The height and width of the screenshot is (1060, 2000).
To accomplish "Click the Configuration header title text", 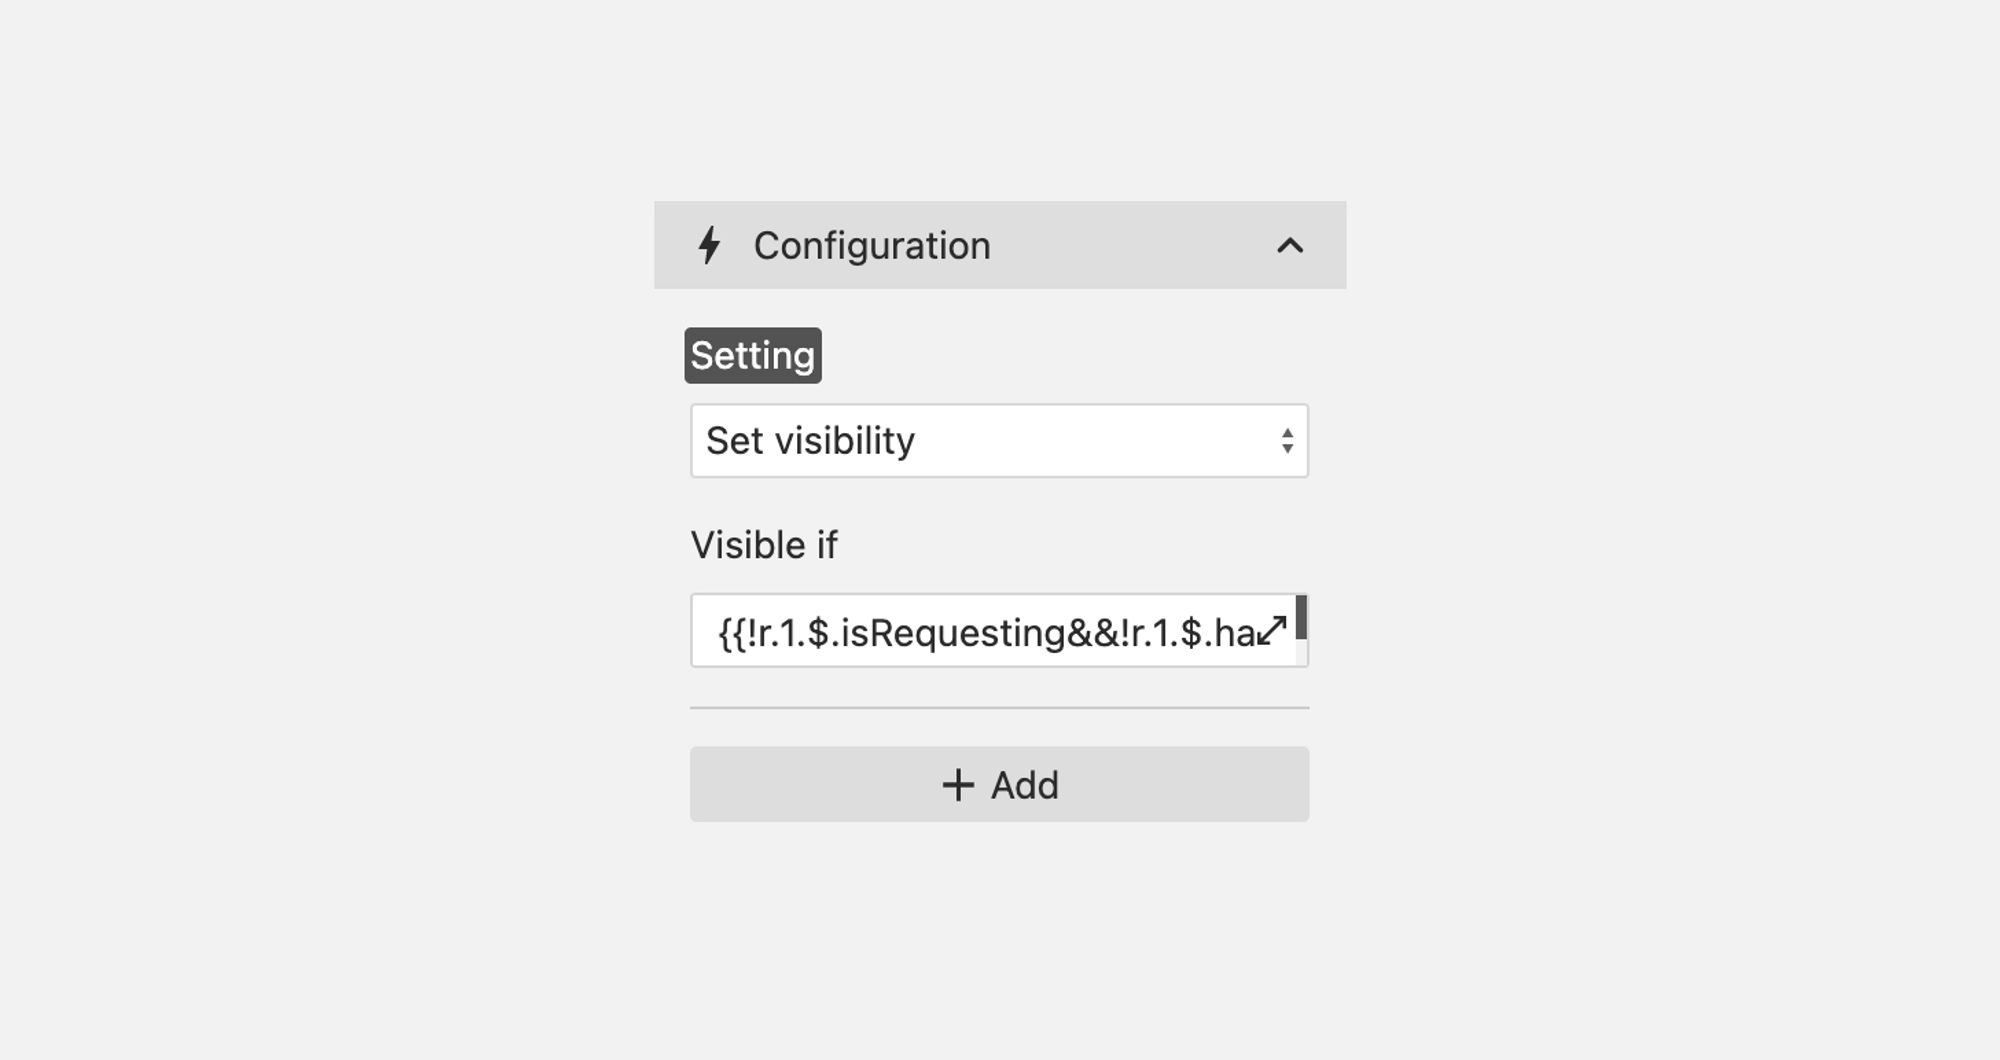I will tap(872, 245).
